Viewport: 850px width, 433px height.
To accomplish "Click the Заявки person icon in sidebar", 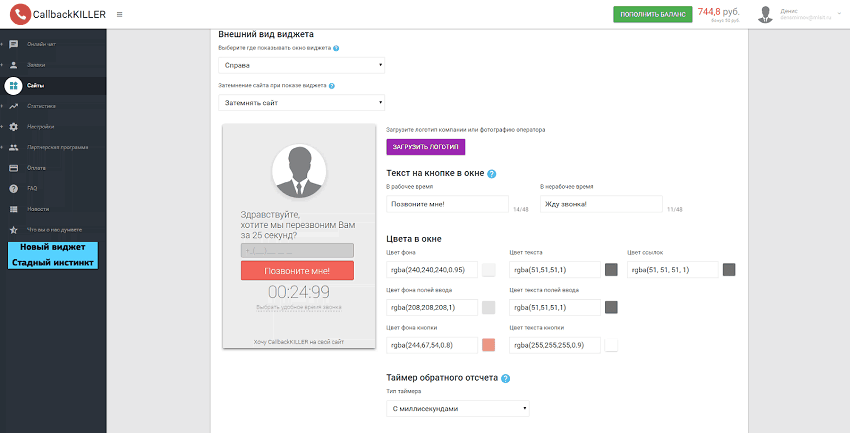I will (x=14, y=65).
